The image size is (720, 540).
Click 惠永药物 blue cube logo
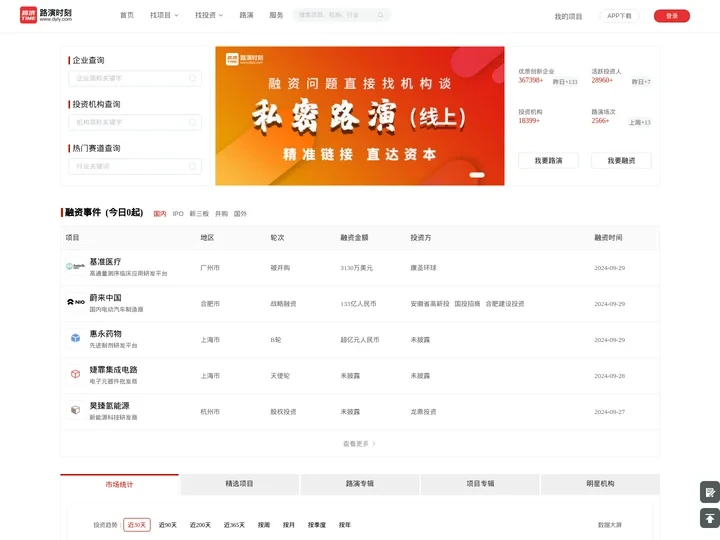(75, 338)
